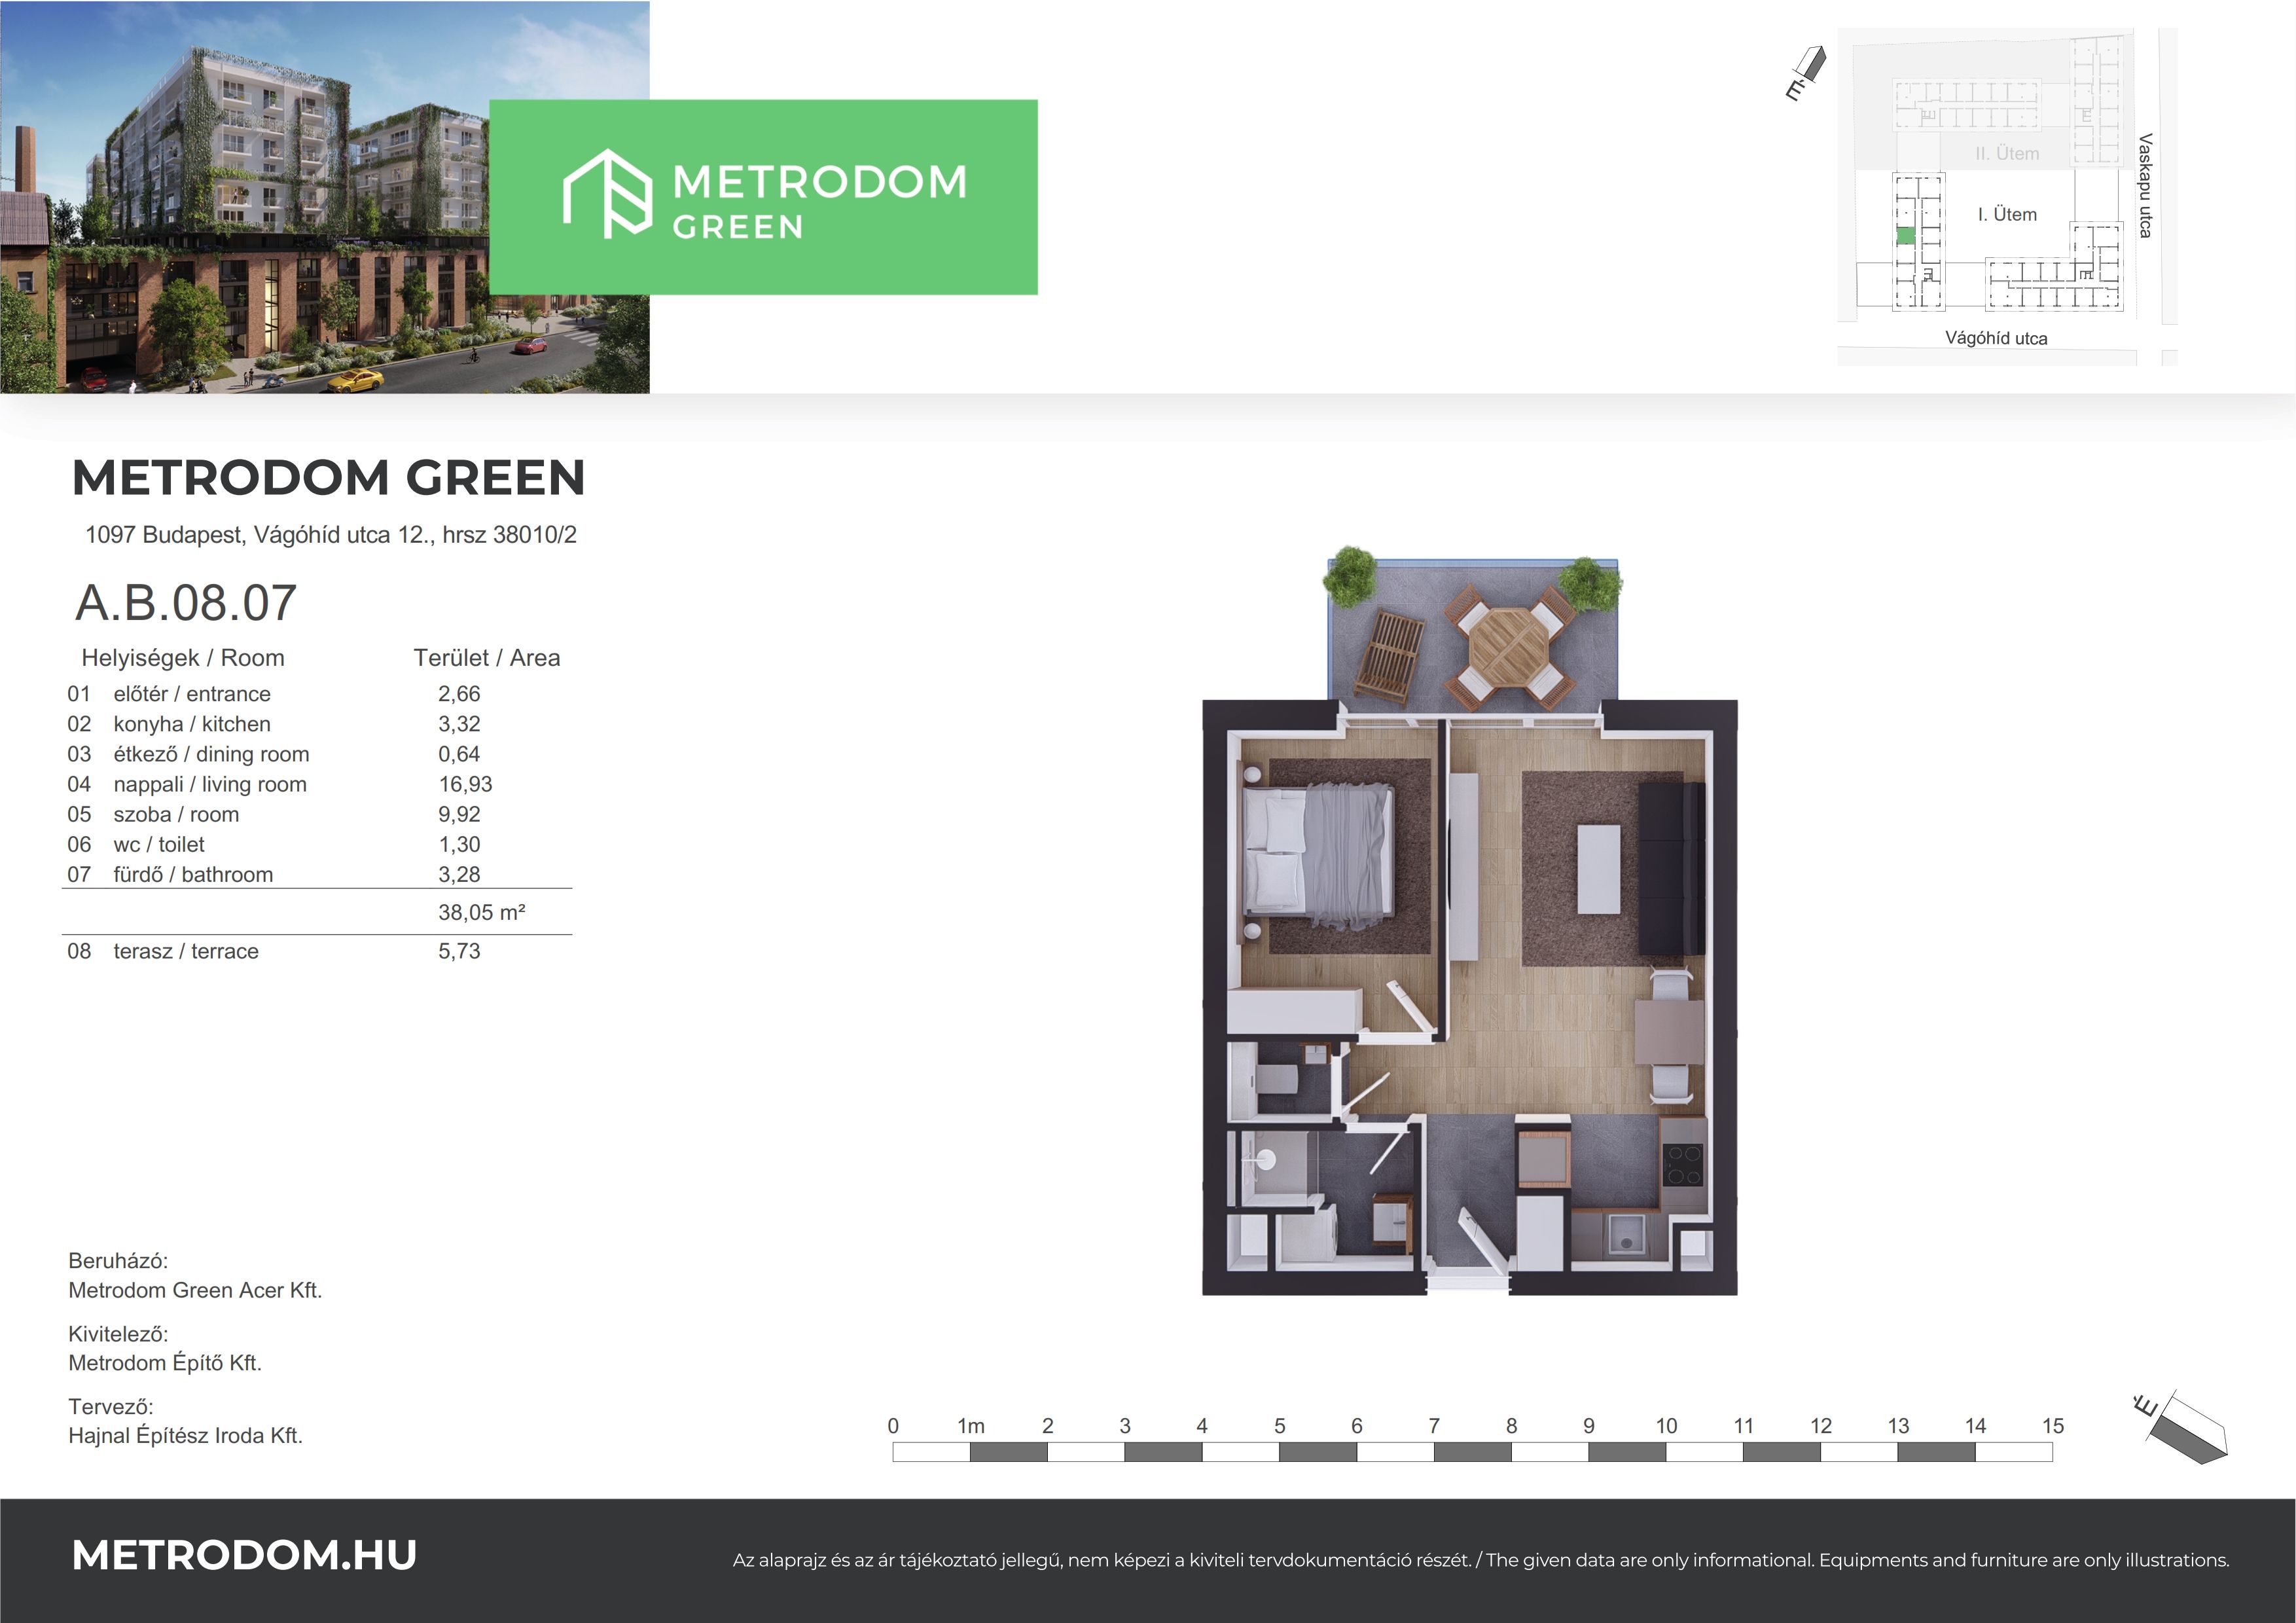Click the north arrow icon near the site map
Viewport: 2296px width, 1623px height.
[1806, 74]
